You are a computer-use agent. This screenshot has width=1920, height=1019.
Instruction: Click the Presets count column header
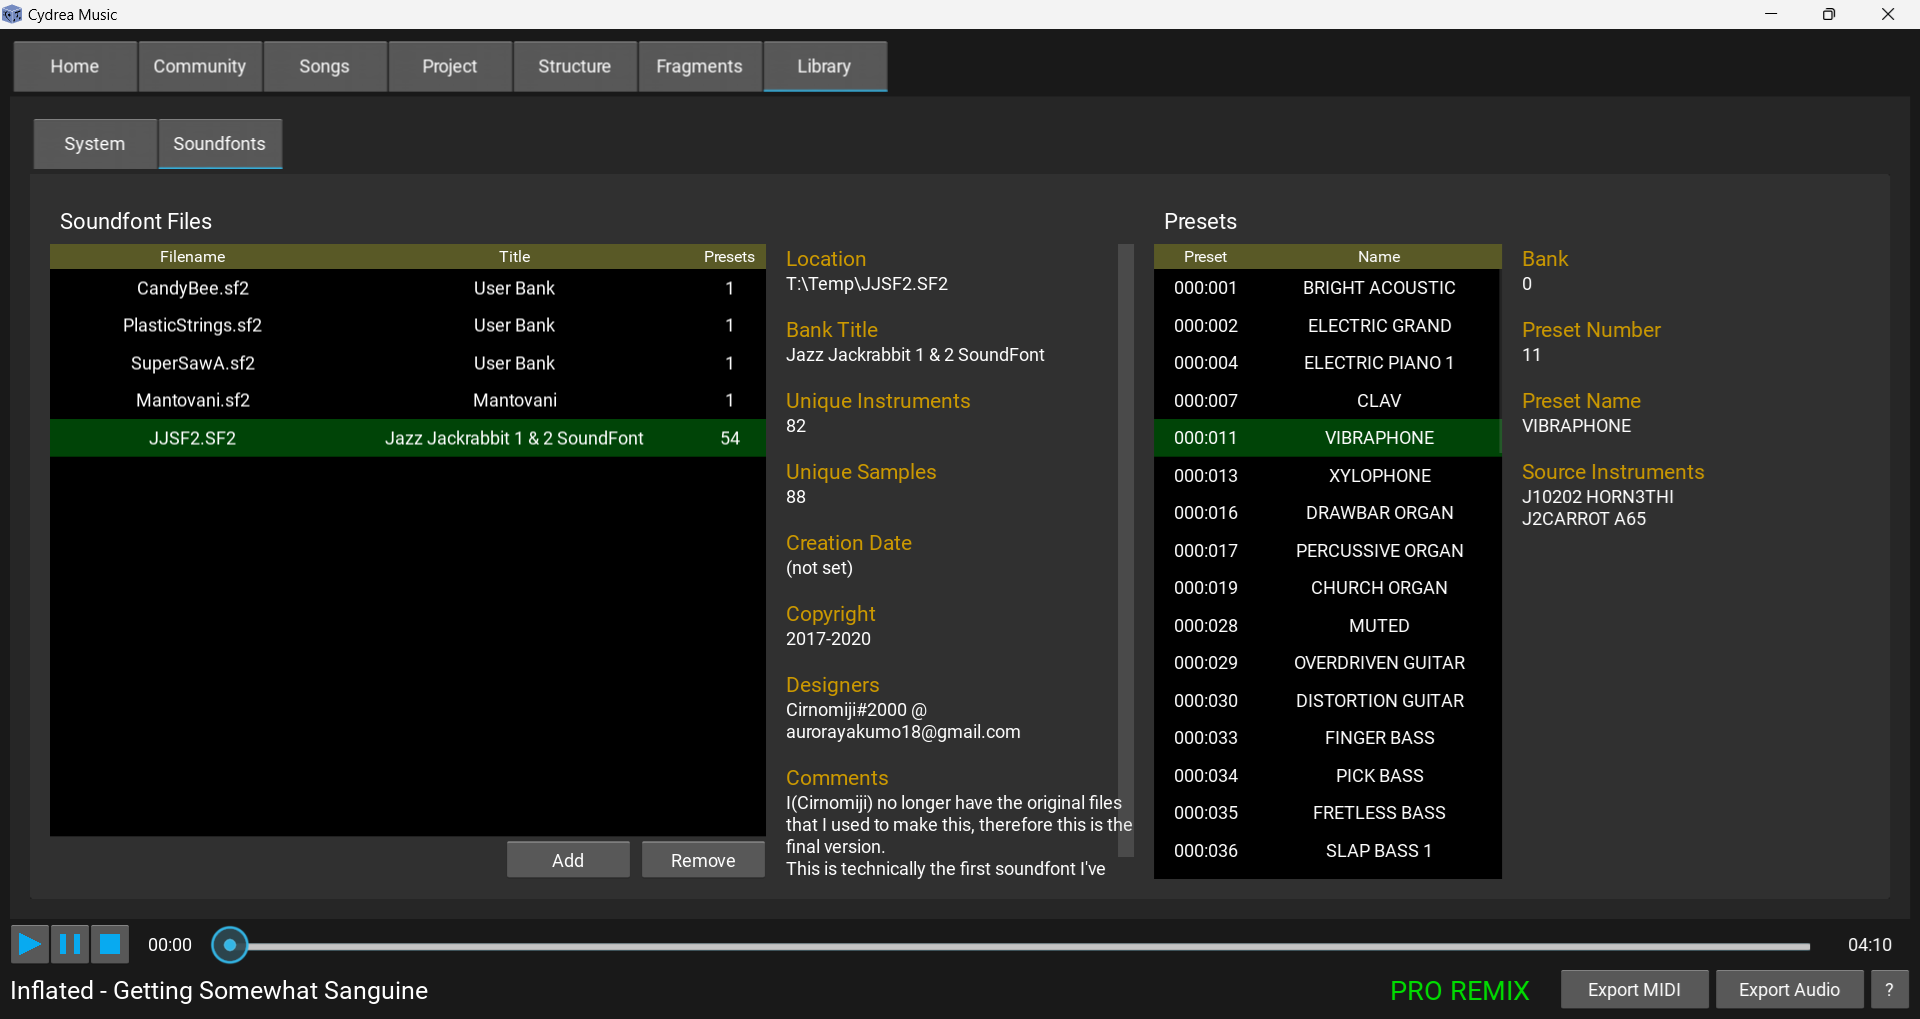pyautogui.click(x=729, y=257)
